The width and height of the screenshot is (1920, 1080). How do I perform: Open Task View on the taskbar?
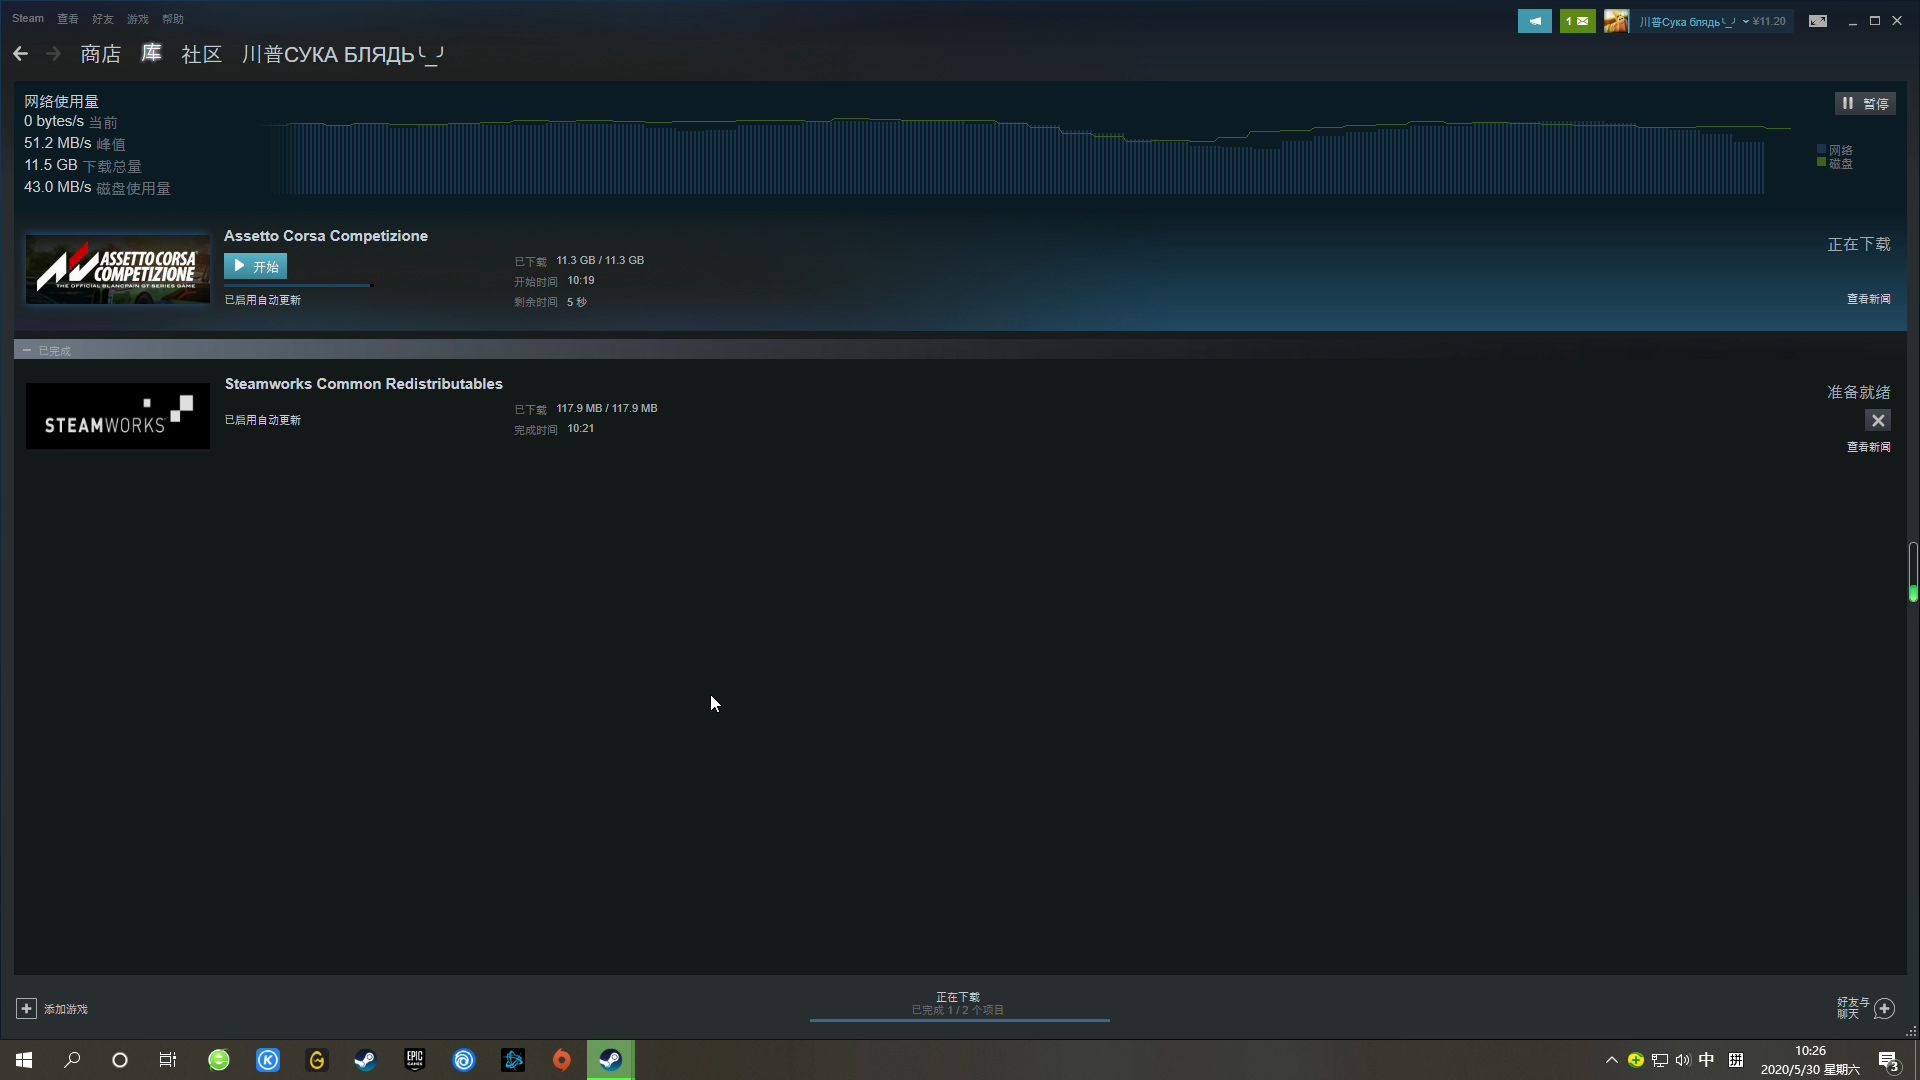tap(168, 1060)
